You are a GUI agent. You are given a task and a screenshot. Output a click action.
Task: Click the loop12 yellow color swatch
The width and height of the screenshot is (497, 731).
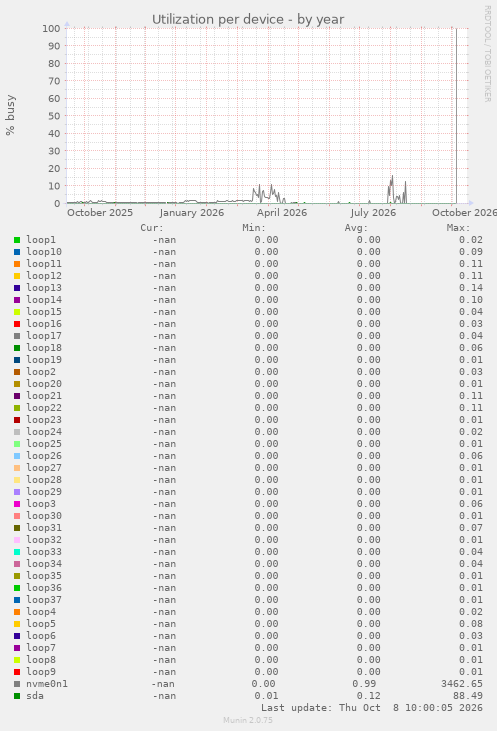17,276
